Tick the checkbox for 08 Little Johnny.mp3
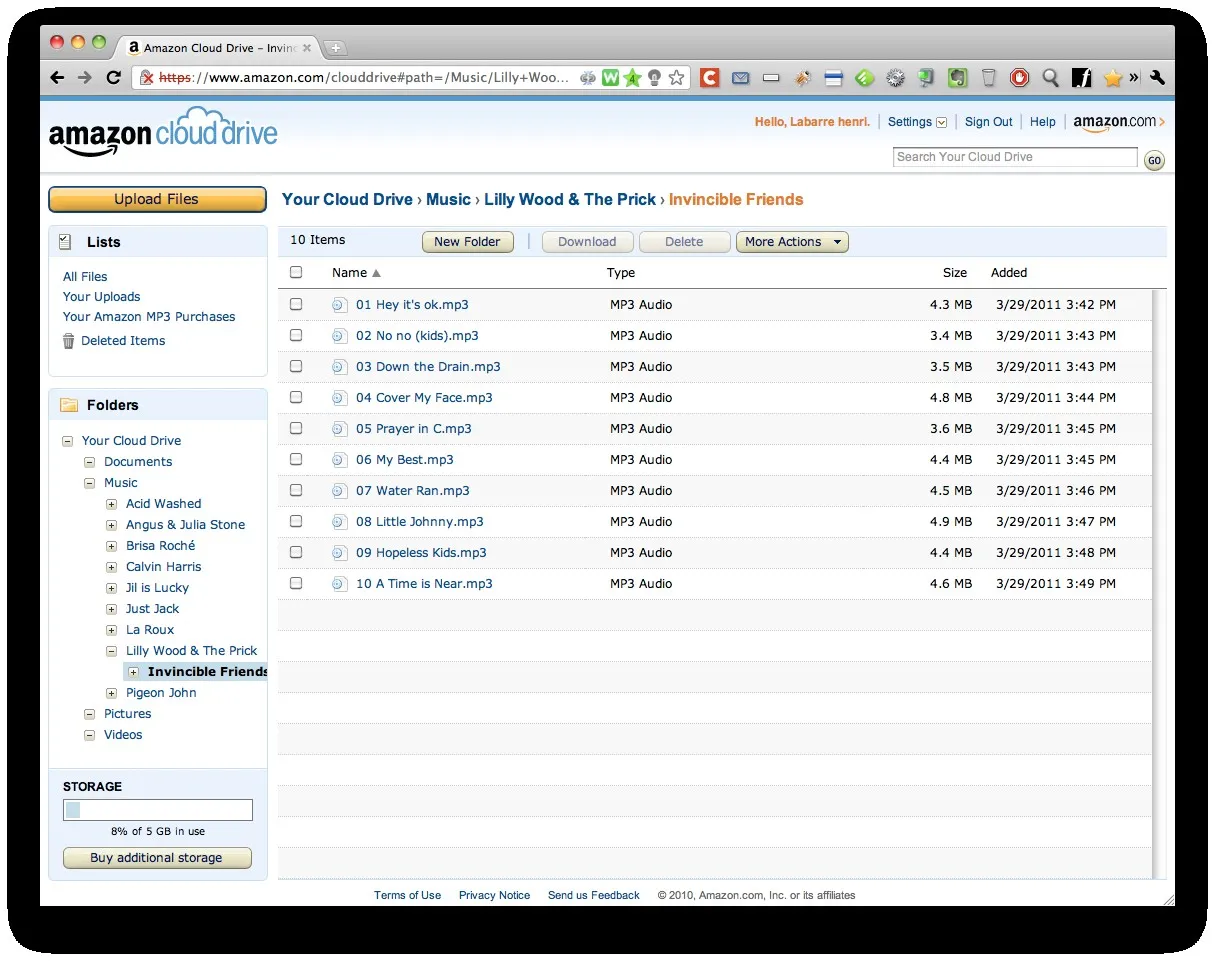This screenshot has width=1215, height=961. [296, 521]
